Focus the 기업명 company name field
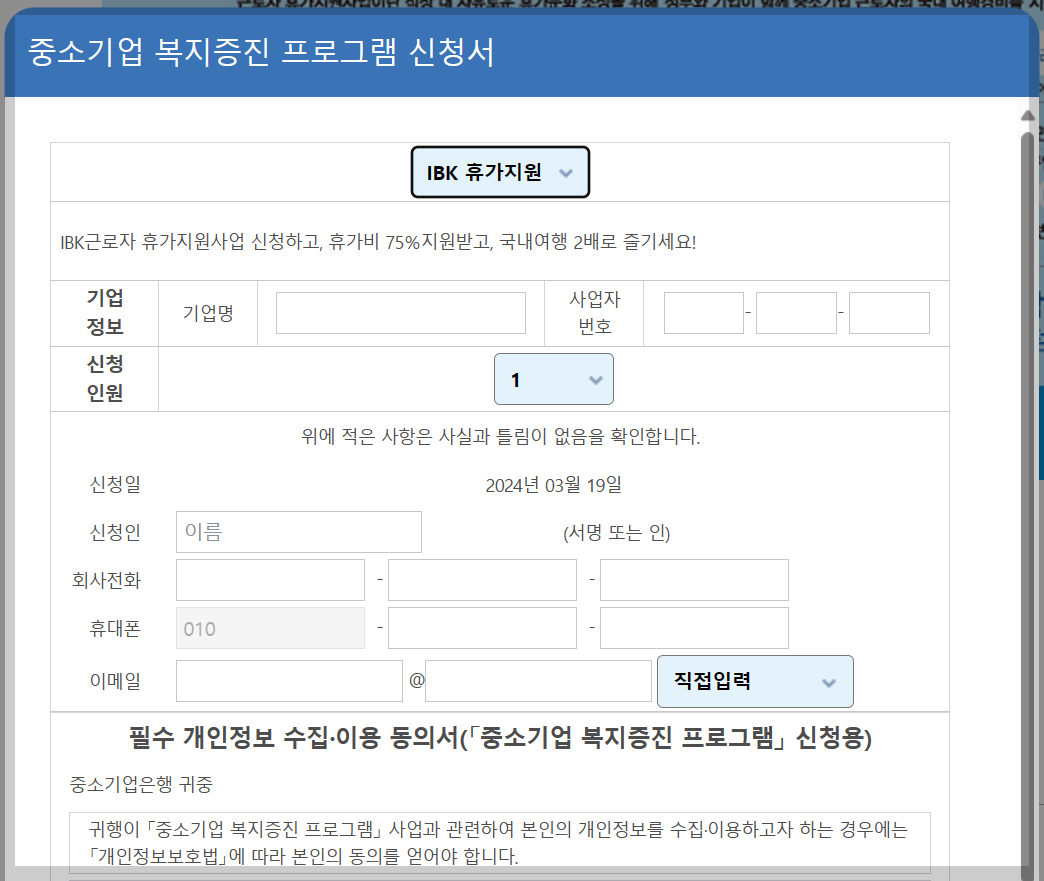Viewport: 1044px width, 881px height. coord(401,313)
